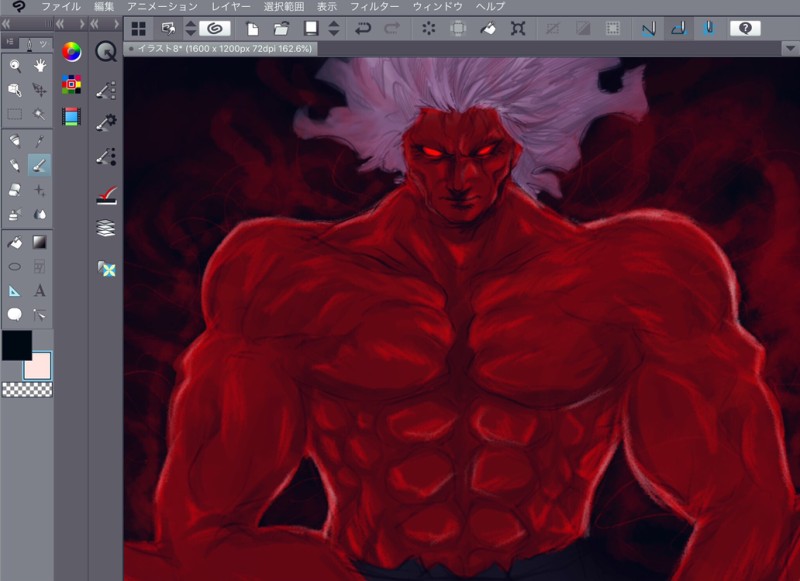The height and width of the screenshot is (581, 800).
Task: Open the ファイル menu
Action: [61, 7]
